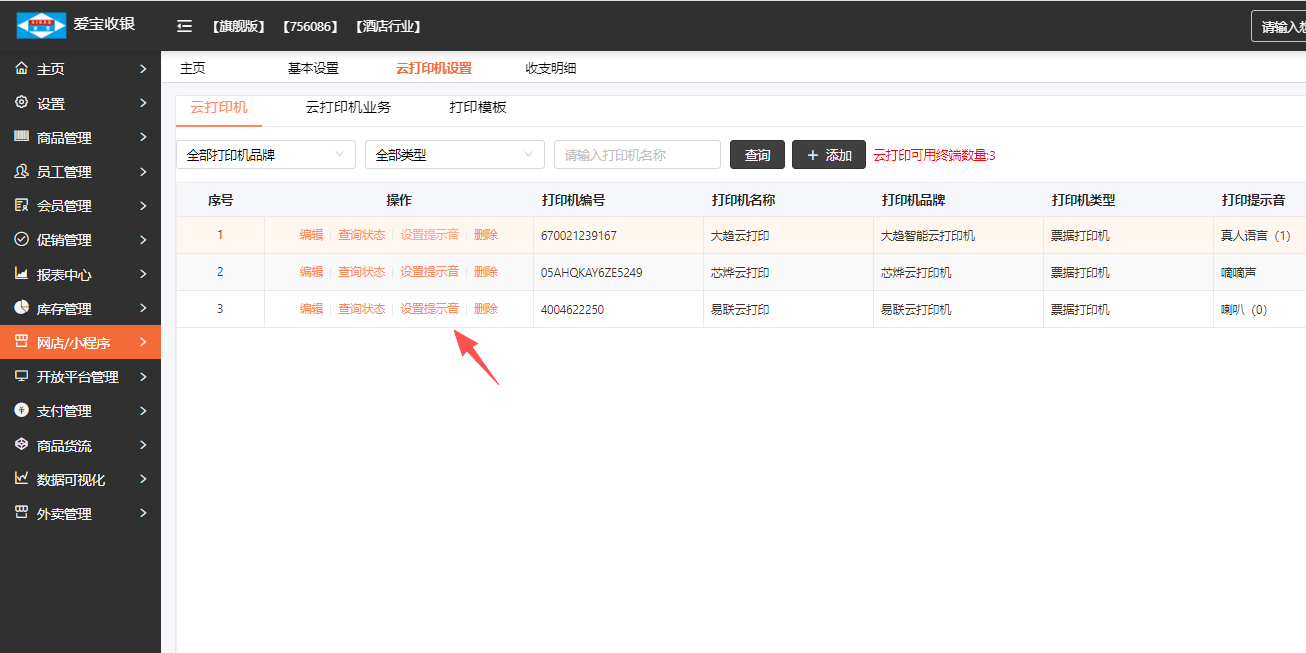Screen dimensions: 1306x653
Task: Click the 爱宝收银 logo image
Action: click(41, 25)
